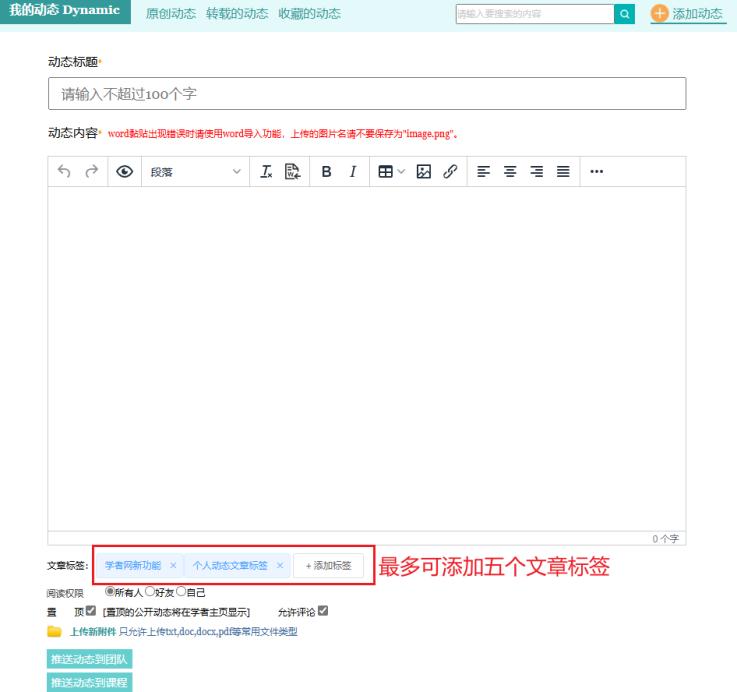Open the more options ellipsis menu
The image size is (737, 692).
(597, 172)
